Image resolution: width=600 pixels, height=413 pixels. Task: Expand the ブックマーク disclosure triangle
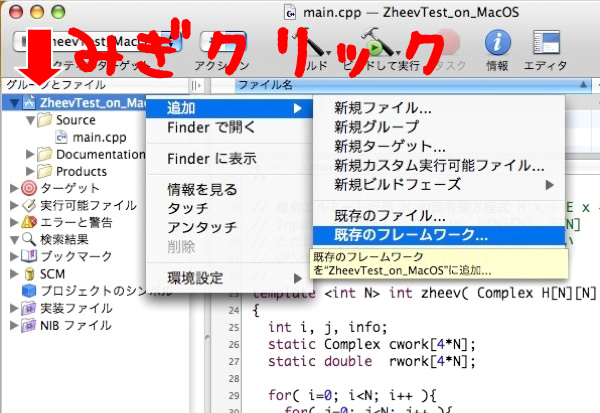click(x=14, y=256)
